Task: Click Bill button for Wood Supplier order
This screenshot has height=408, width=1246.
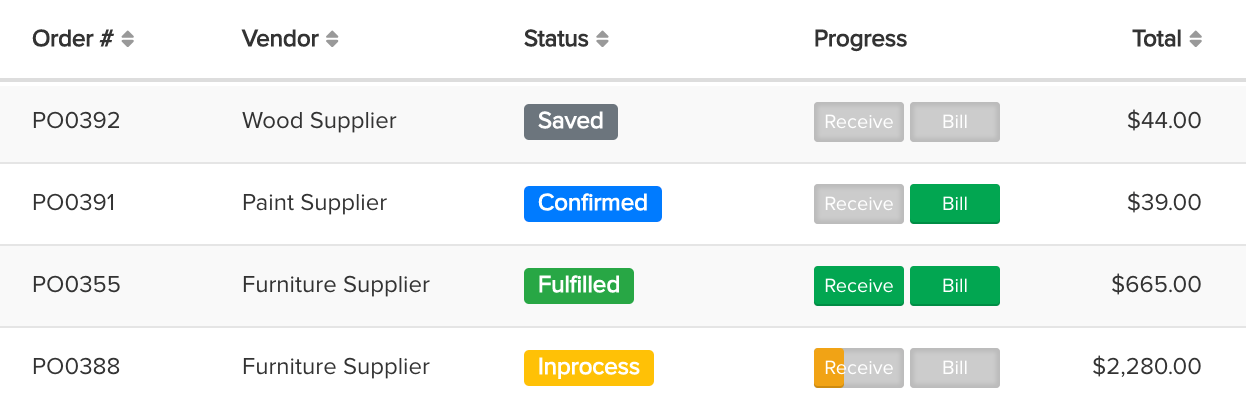Action: coord(954,122)
